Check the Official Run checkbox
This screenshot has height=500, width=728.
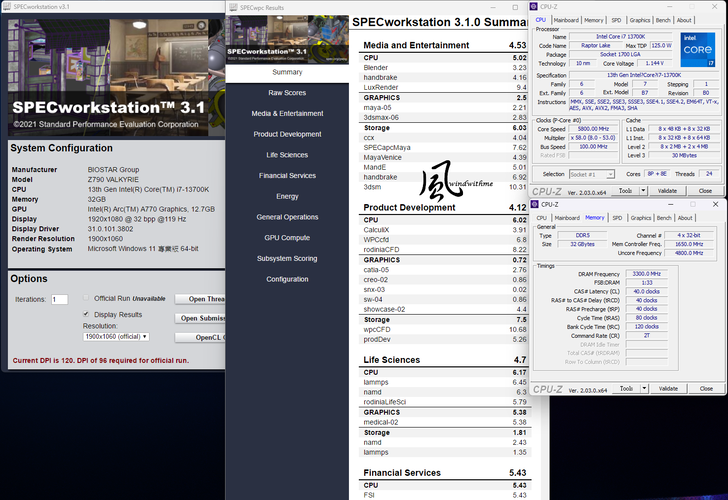coord(86,298)
